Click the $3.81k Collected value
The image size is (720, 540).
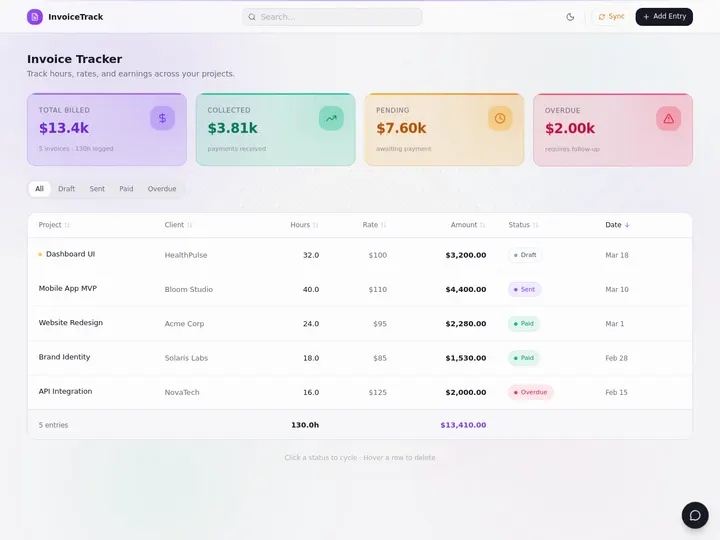click(x=232, y=128)
